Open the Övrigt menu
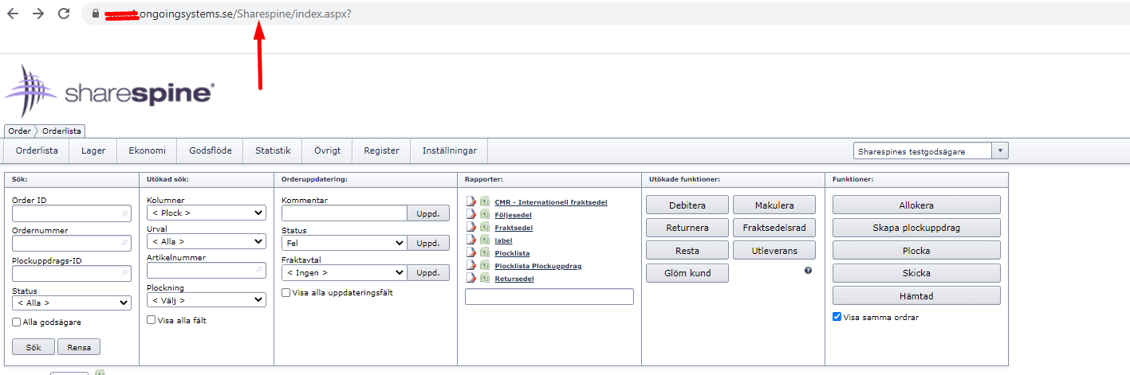Viewport: 1130px width, 375px height. [327, 151]
